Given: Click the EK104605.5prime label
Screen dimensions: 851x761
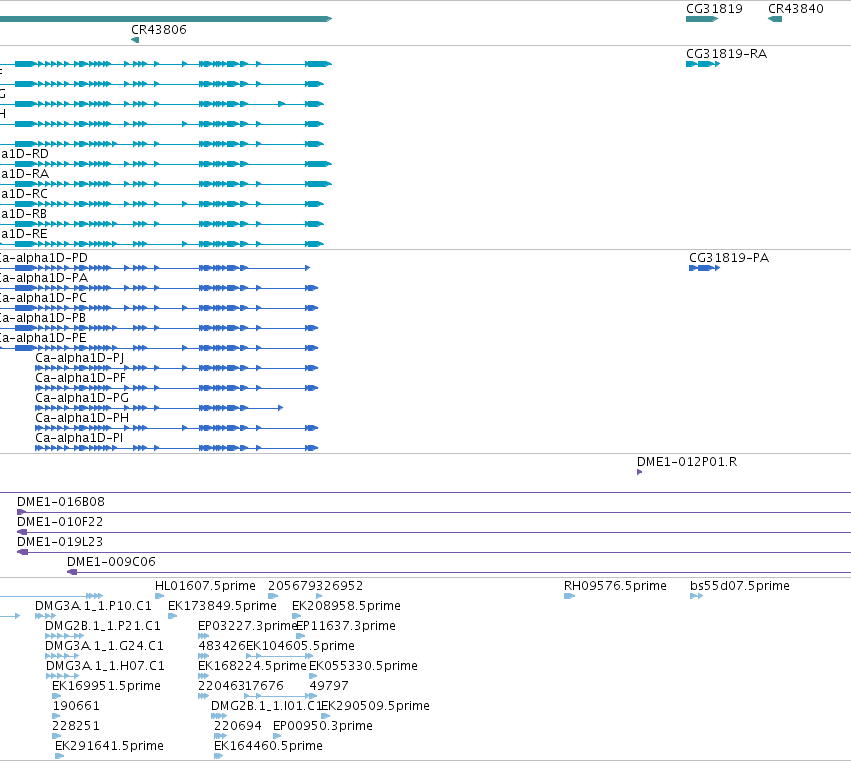Looking at the screenshot, I should 300,646.
